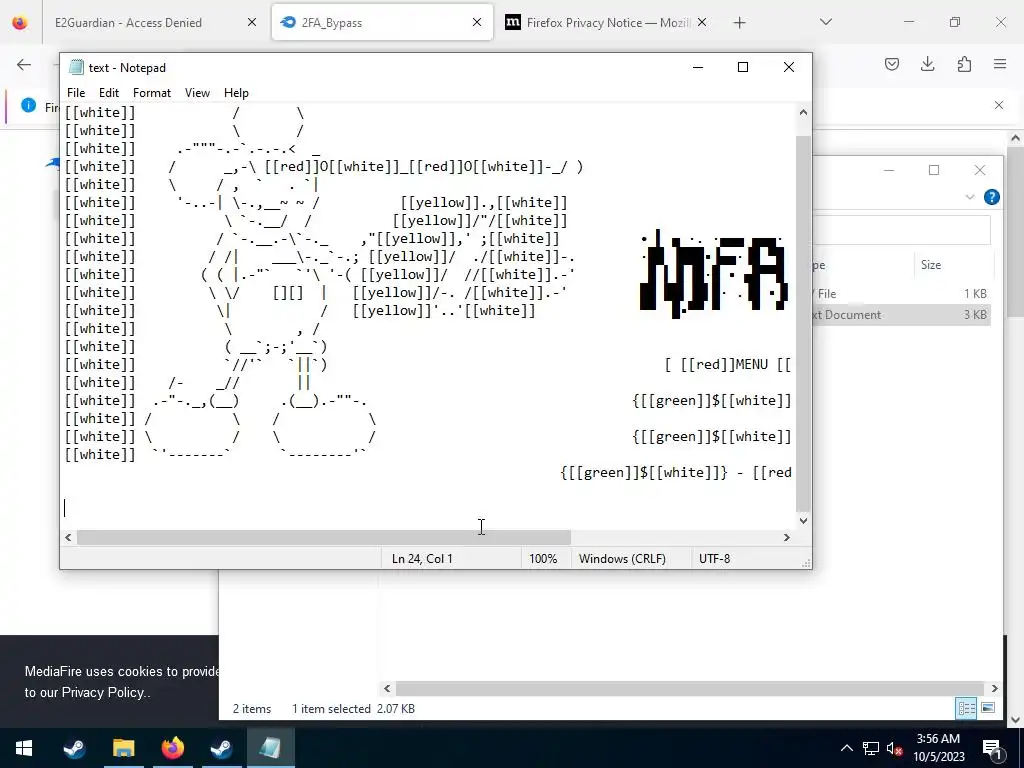Click browser page scroll up arrow
1024x768 pixels.
coord(1016,138)
